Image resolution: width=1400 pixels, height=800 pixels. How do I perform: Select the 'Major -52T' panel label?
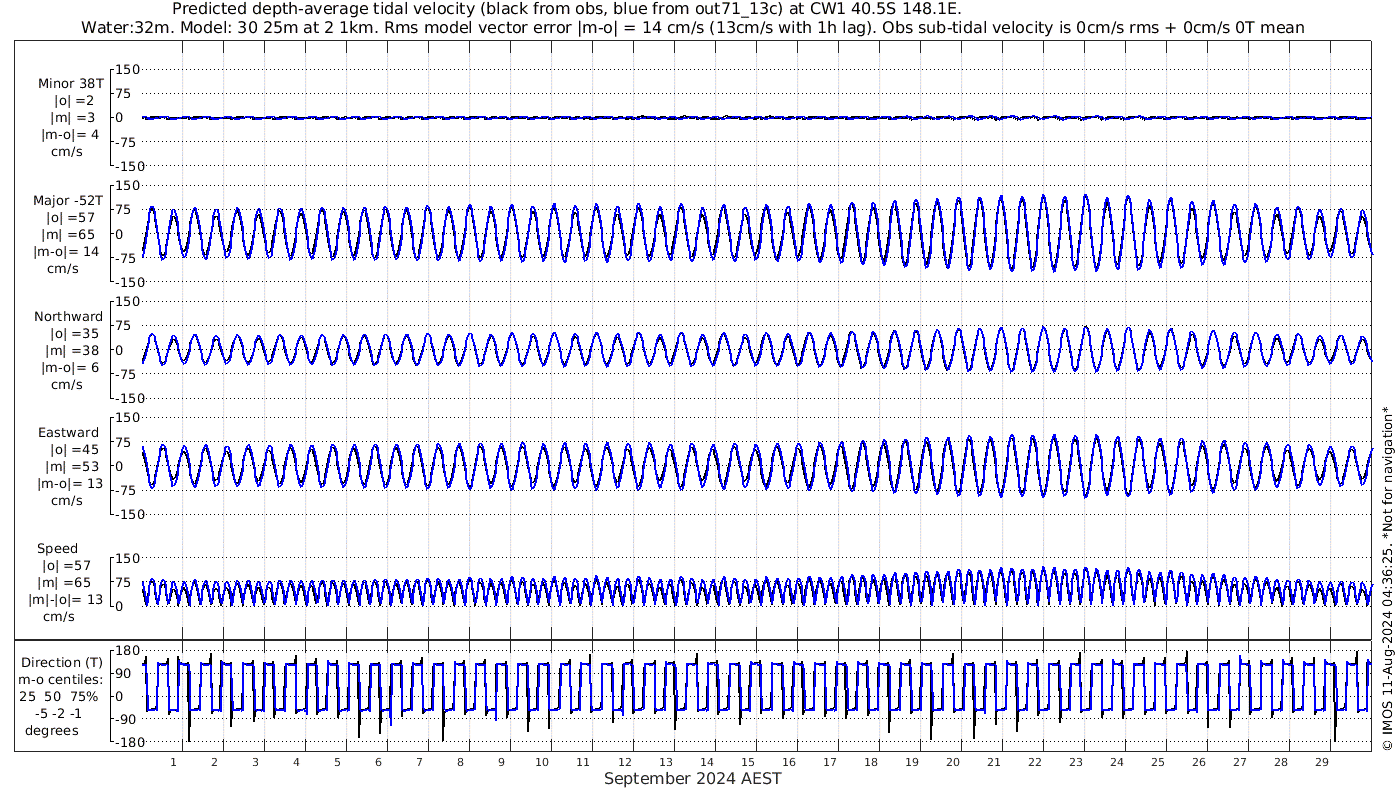point(68,200)
